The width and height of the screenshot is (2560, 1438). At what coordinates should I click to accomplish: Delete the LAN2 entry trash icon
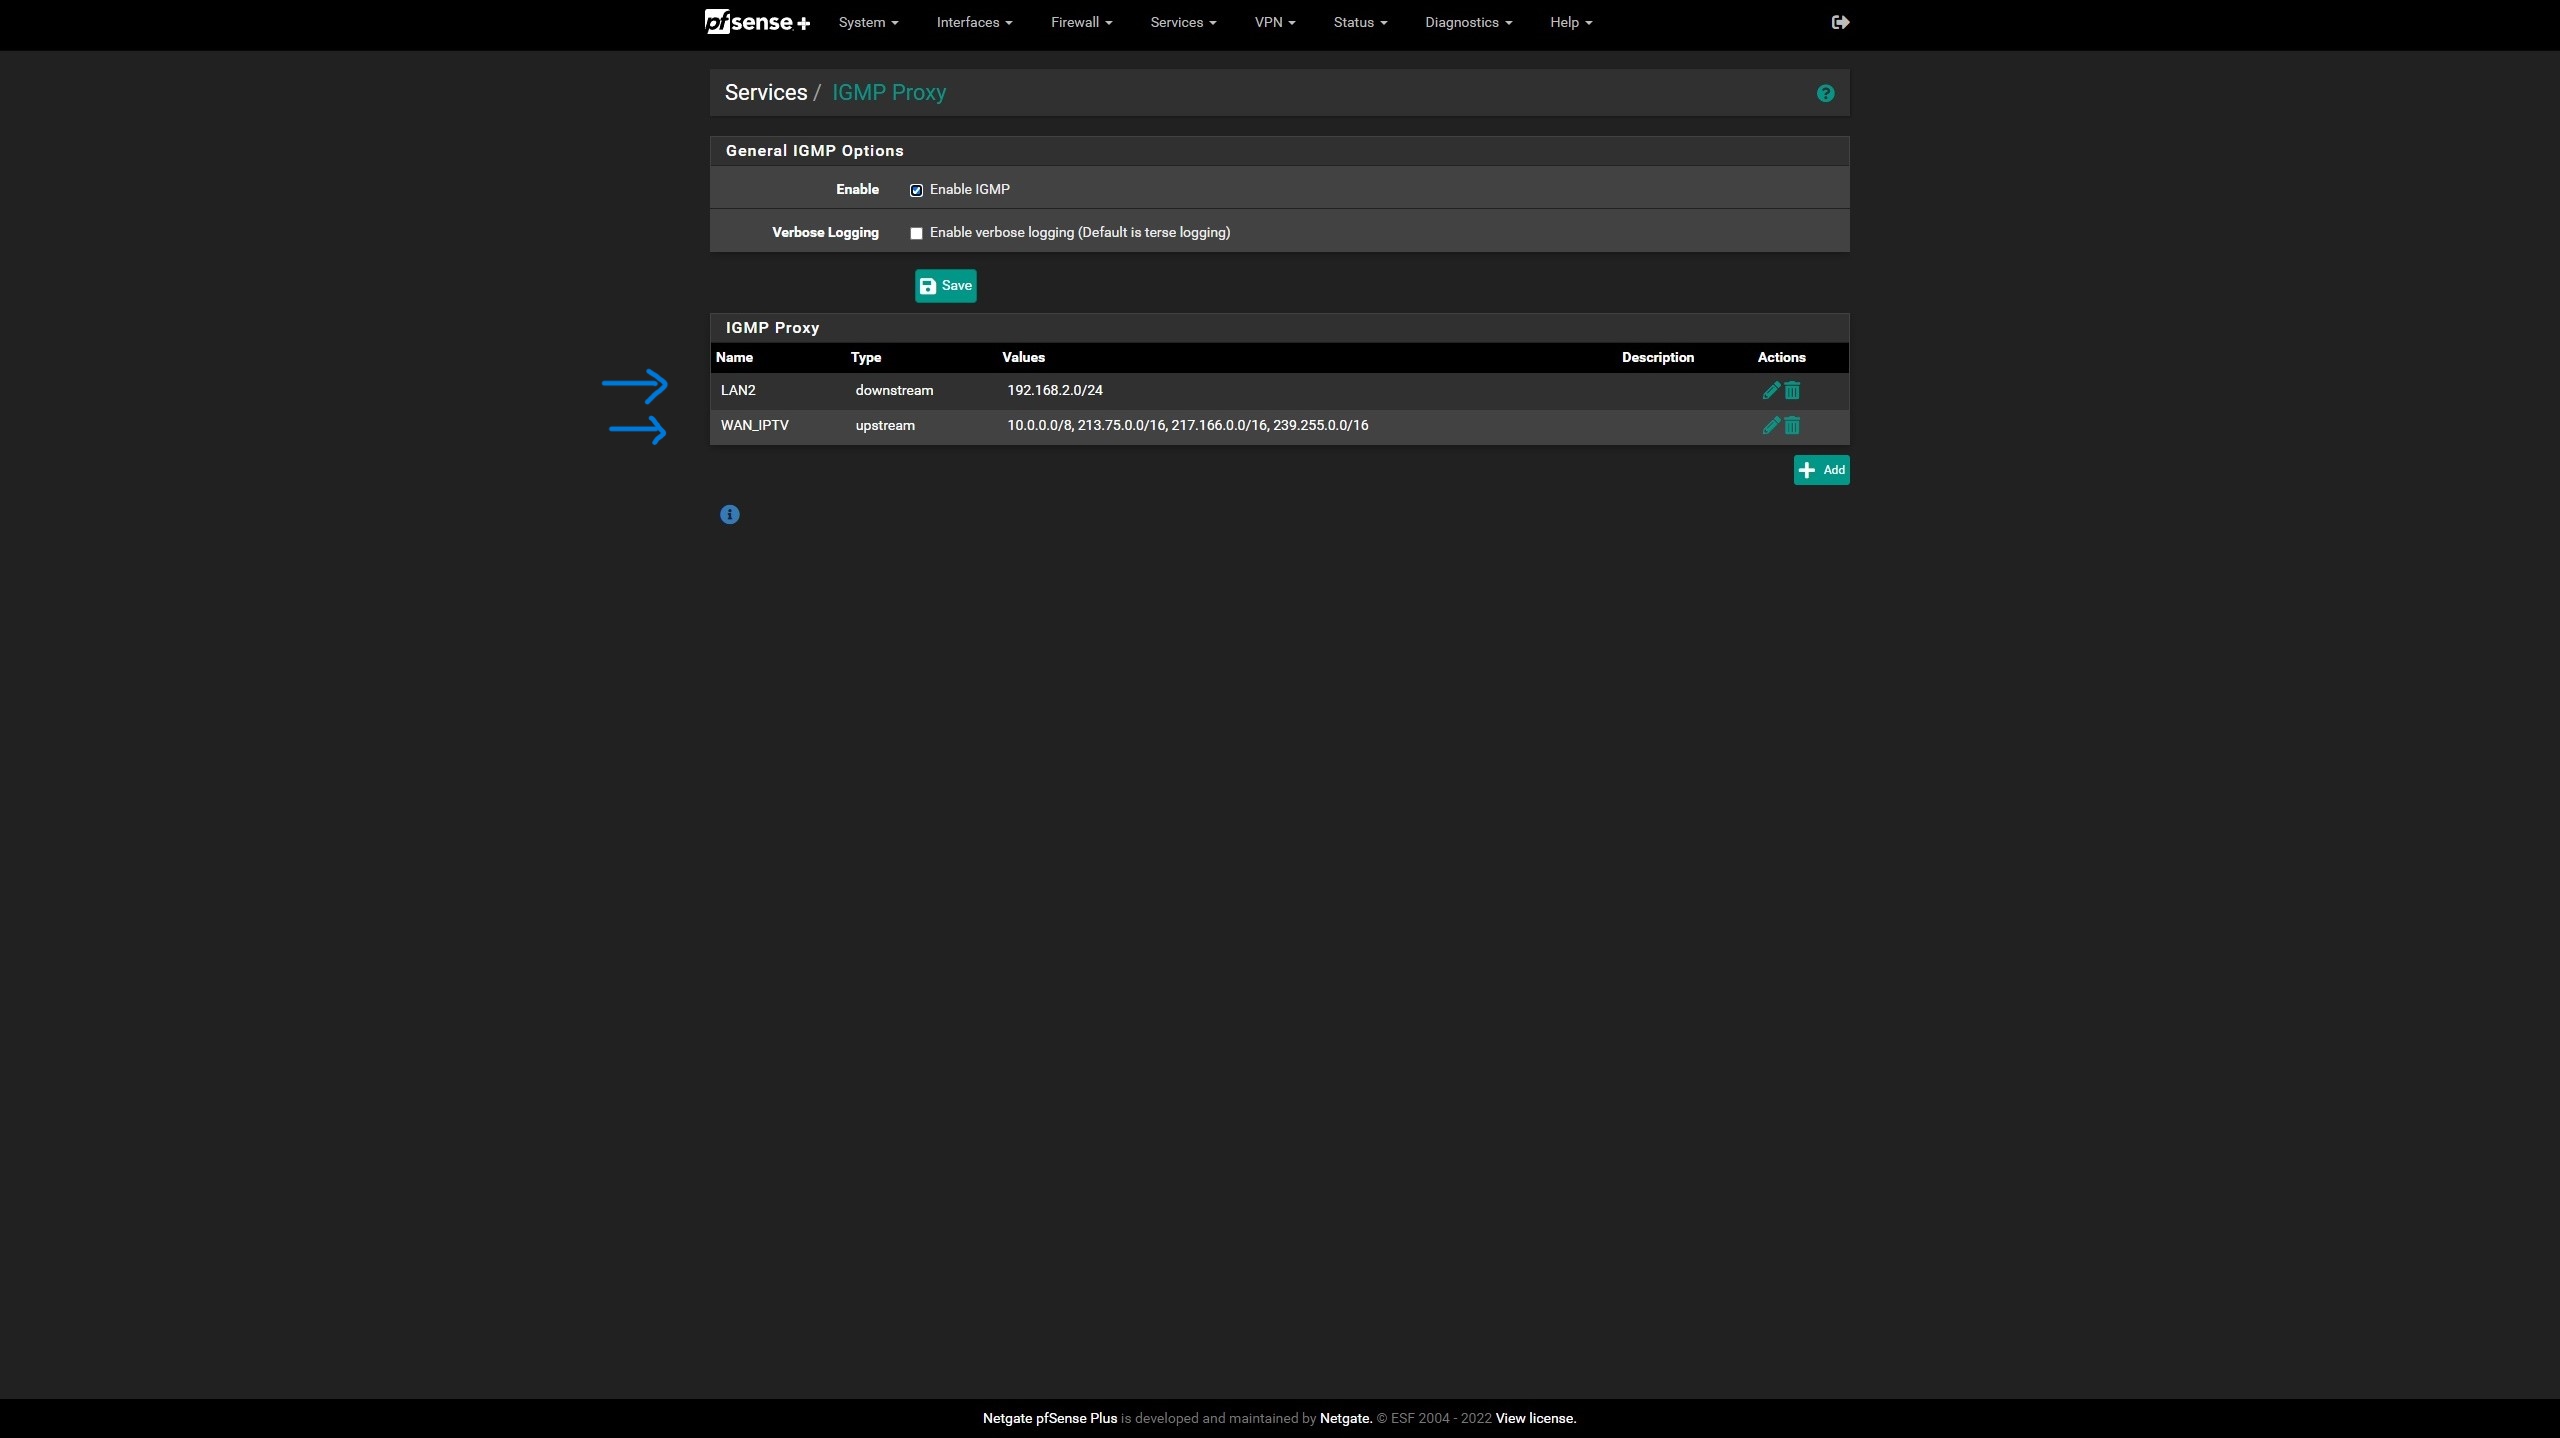tap(1792, 390)
